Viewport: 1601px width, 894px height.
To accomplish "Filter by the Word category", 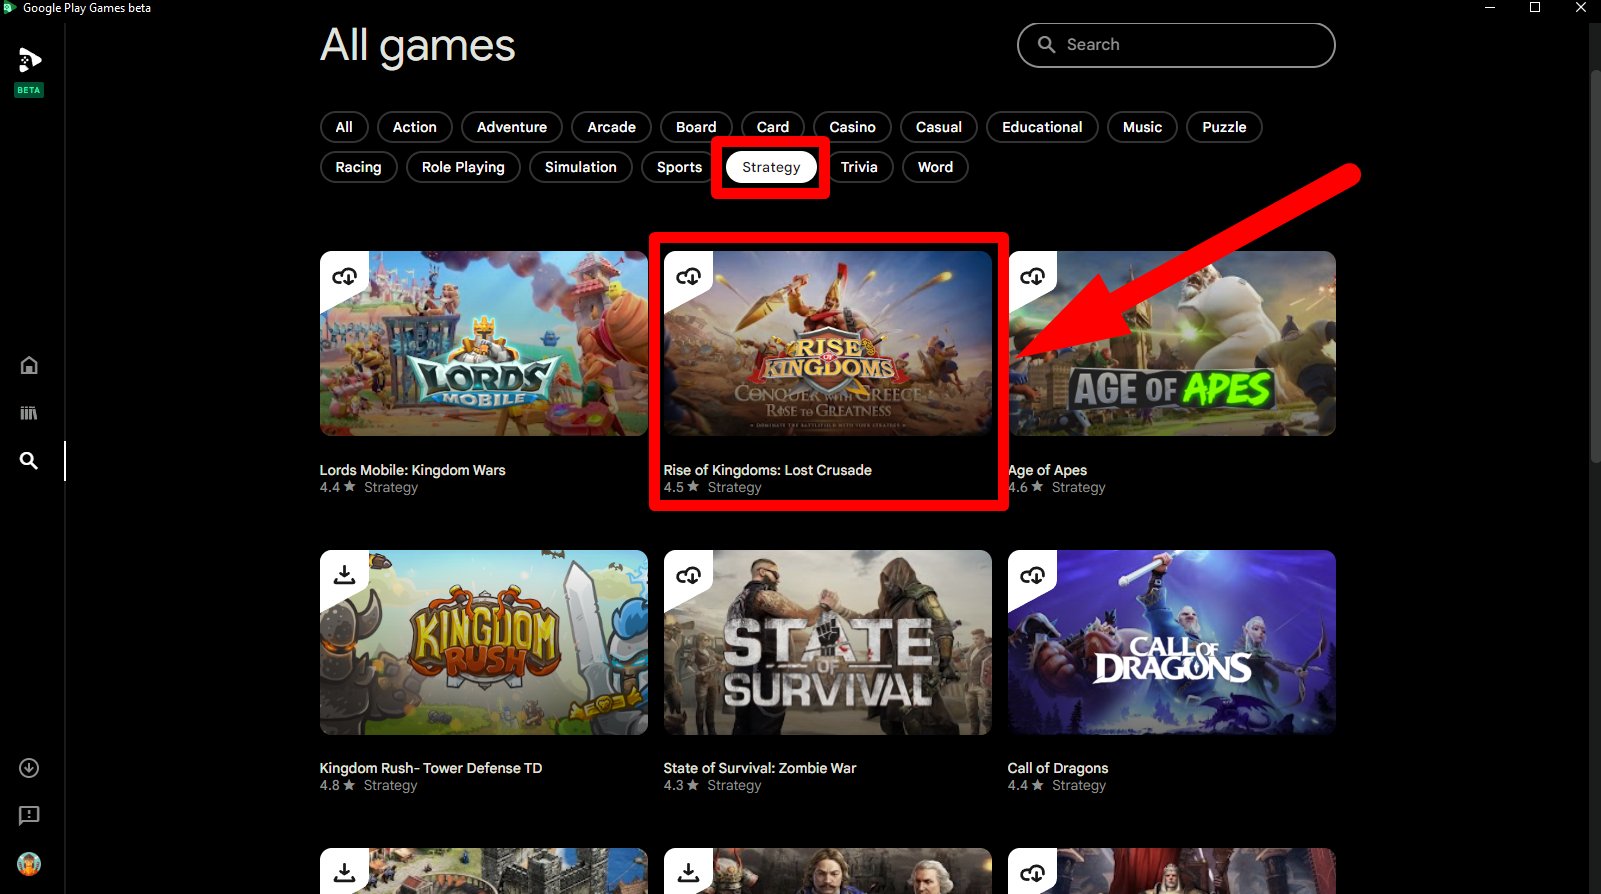I will click(x=935, y=167).
